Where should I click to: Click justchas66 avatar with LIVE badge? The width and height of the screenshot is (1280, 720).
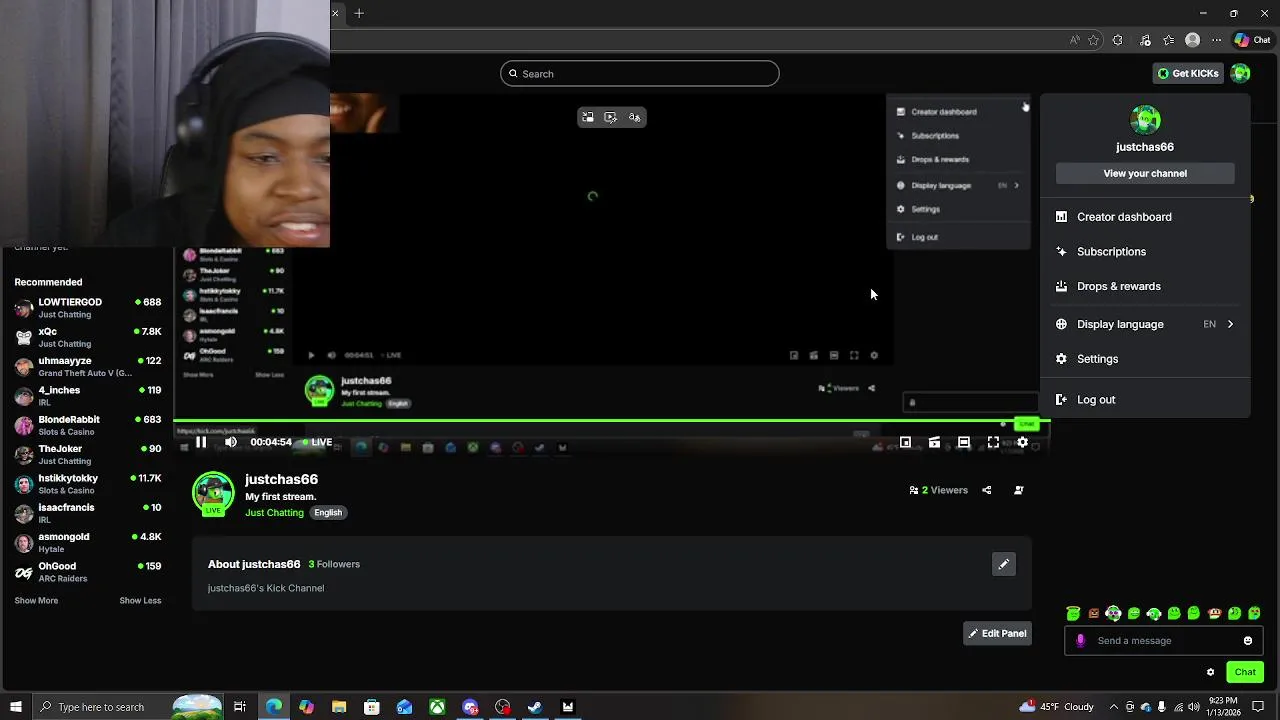pyautogui.click(x=213, y=494)
